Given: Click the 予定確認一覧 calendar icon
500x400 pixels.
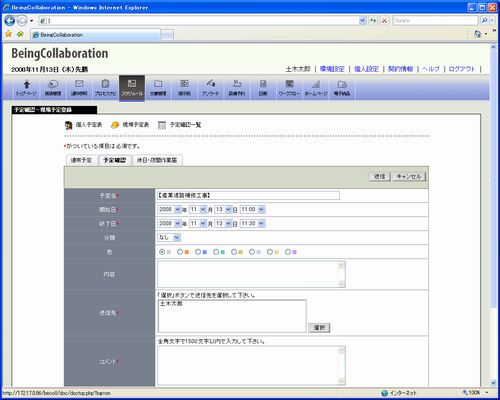Looking at the screenshot, I should (162, 125).
